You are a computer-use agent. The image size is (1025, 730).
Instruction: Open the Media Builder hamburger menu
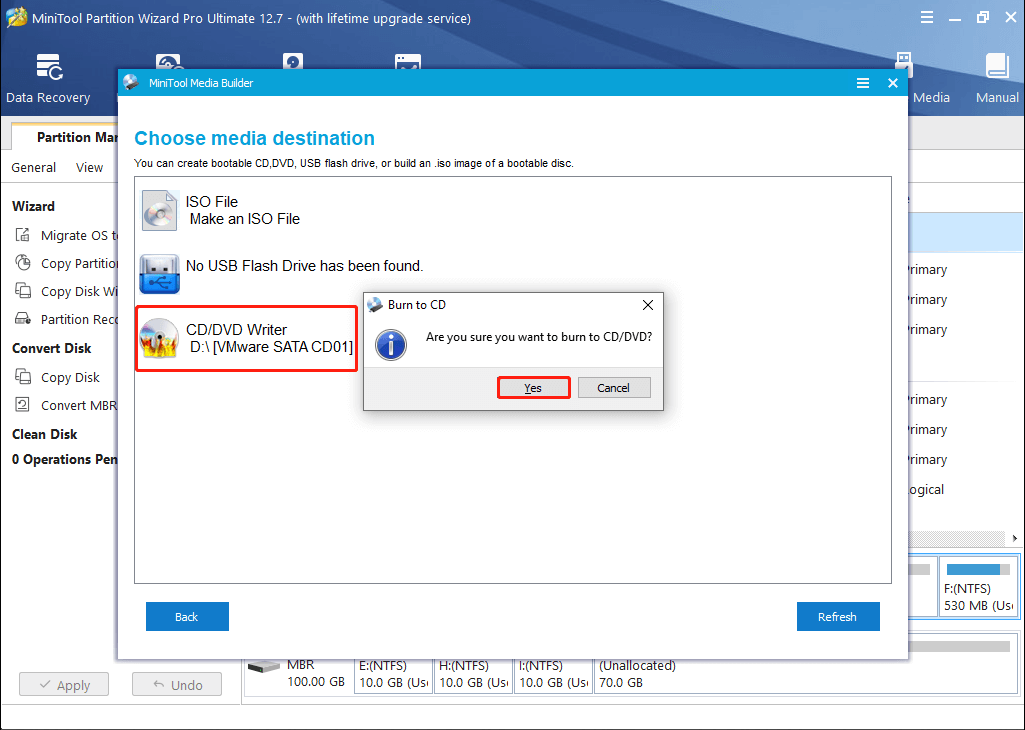click(863, 83)
